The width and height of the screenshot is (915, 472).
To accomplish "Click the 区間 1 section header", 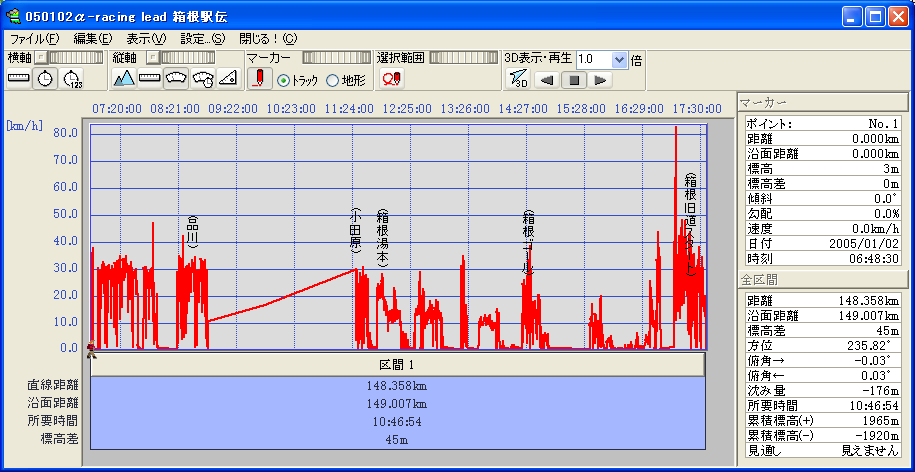I will coord(398,364).
